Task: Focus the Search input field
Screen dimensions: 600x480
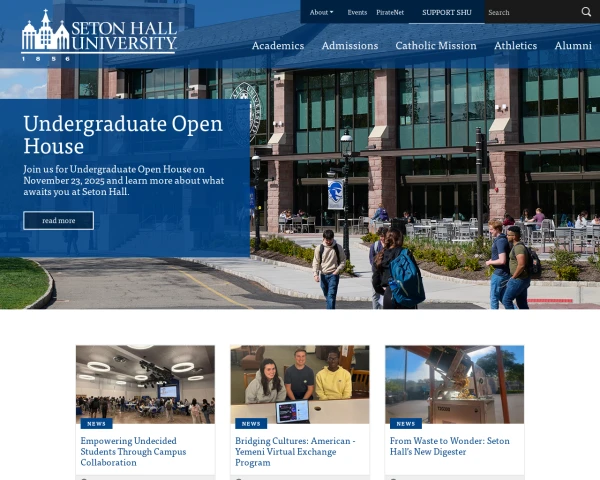Action: tap(532, 12)
